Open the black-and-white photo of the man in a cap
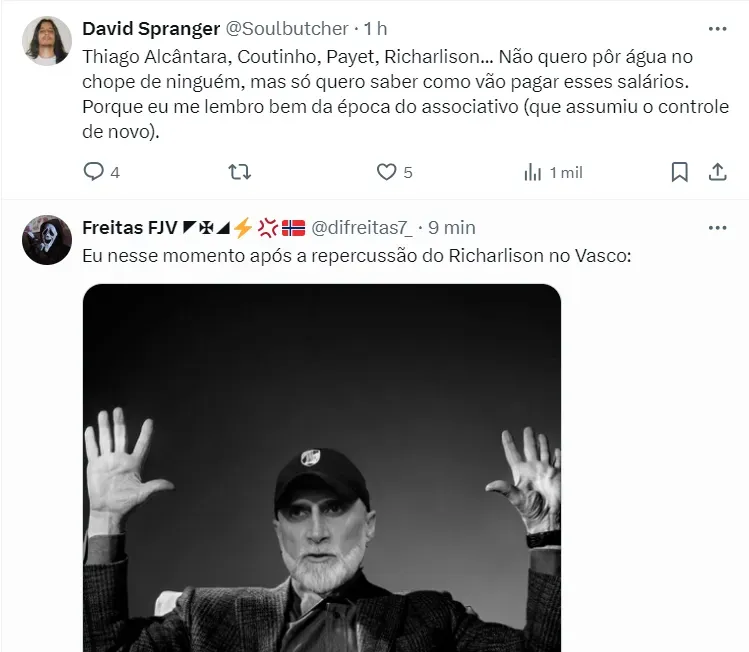The image size is (749, 652). pos(322,468)
